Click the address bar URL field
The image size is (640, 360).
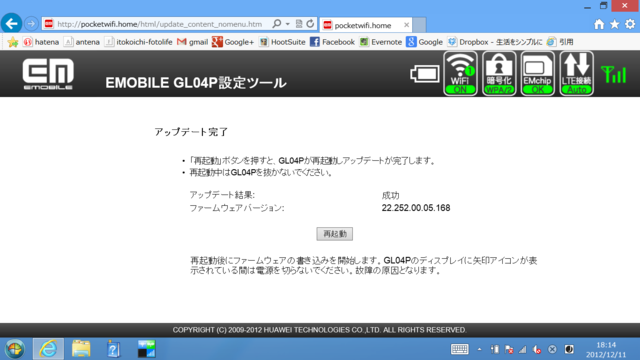[159, 24]
